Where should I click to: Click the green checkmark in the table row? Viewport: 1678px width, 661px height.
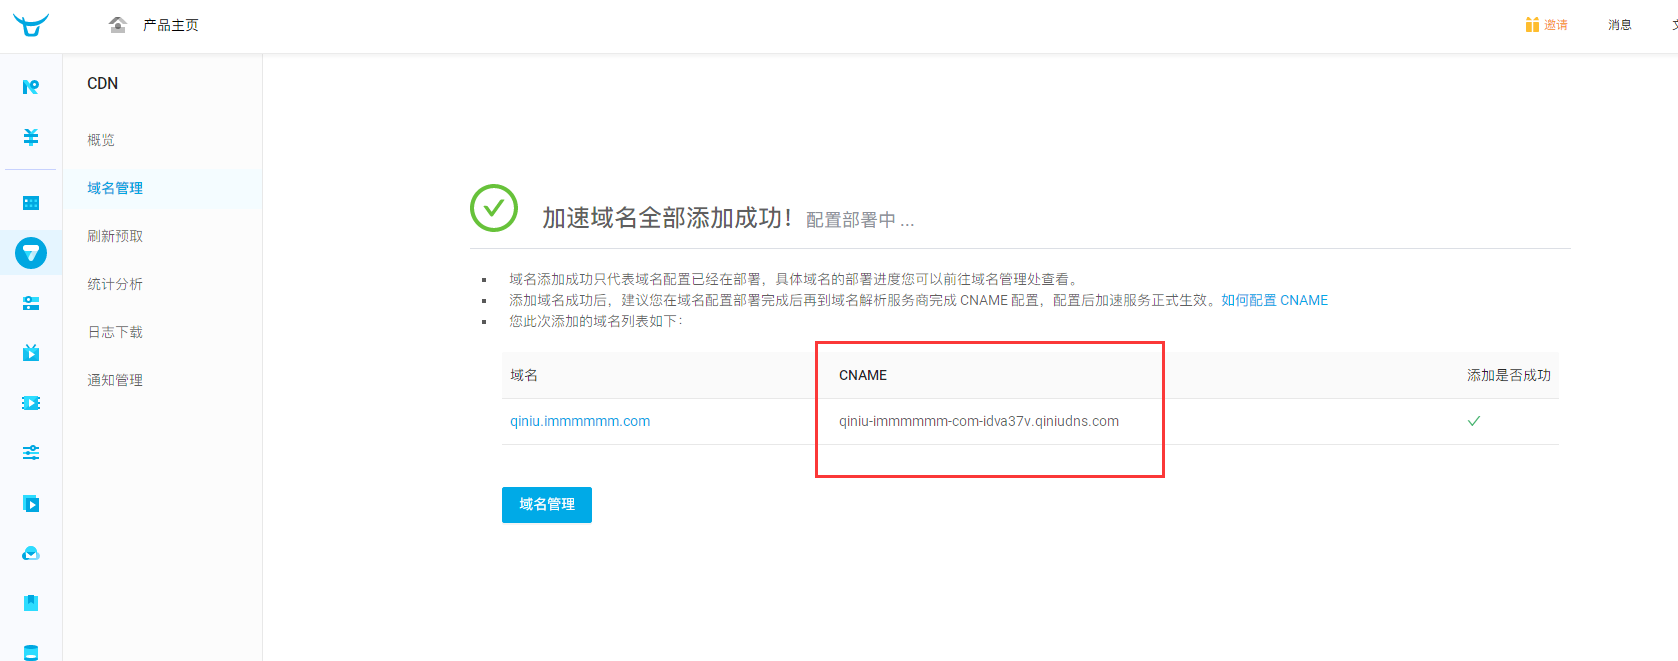tap(1474, 421)
